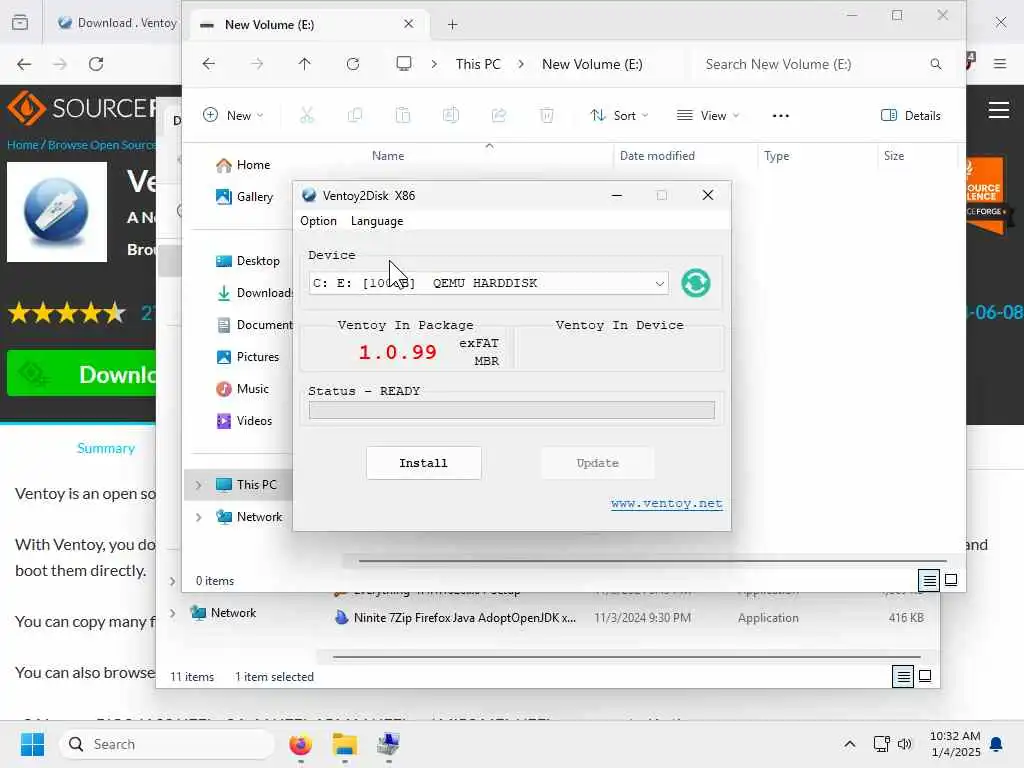Open the Windows Start menu
This screenshot has height=768, width=1024.
pyautogui.click(x=32, y=744)
